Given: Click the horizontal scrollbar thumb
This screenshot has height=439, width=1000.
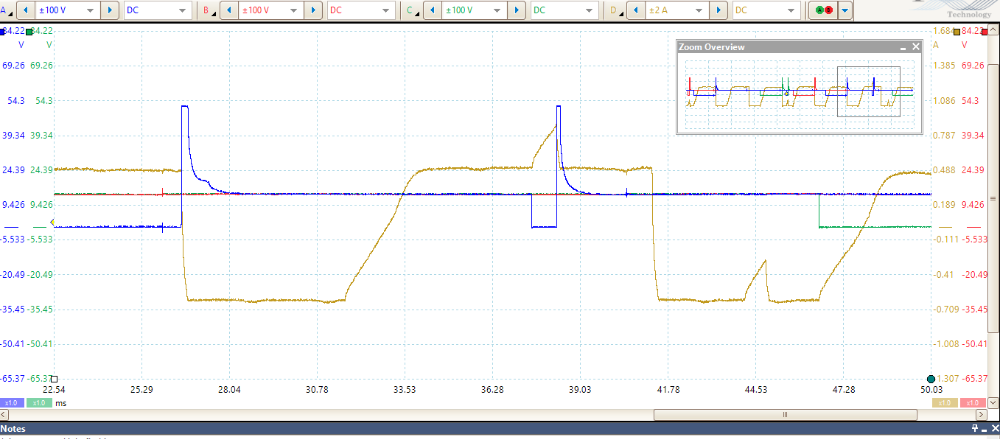Looking at the screenshot, I should coord(784,414).
